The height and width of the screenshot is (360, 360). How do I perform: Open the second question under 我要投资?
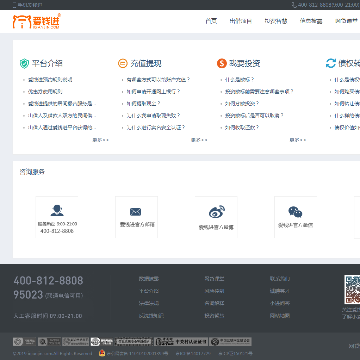[259, 92]
